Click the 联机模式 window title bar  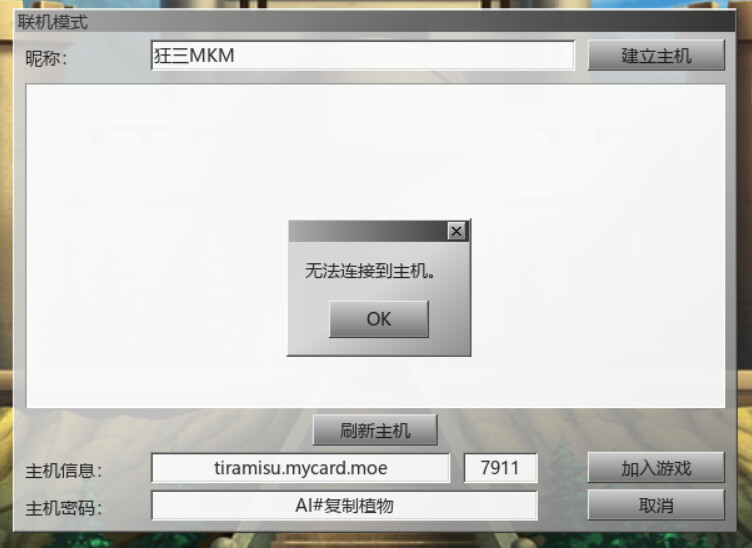point(374,22)
